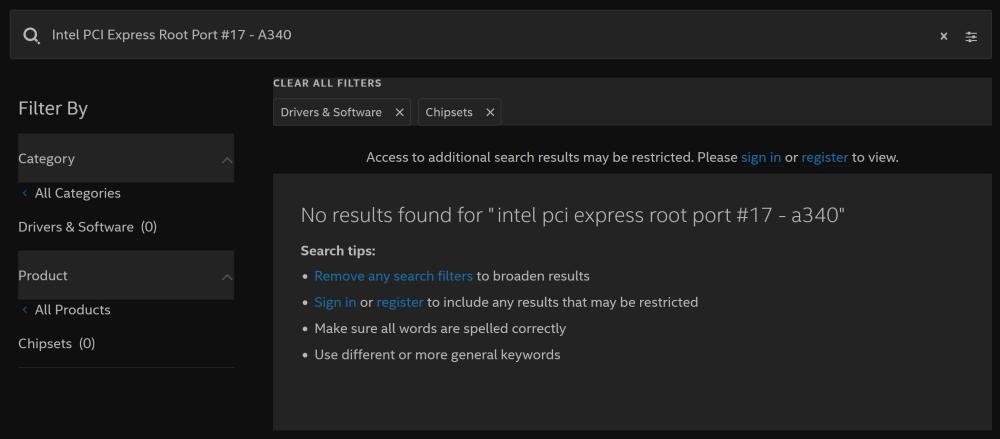The width and height of the screenshot is (1000, 439).
Task: Click the Product header label
Action: [x=43, y=276]
